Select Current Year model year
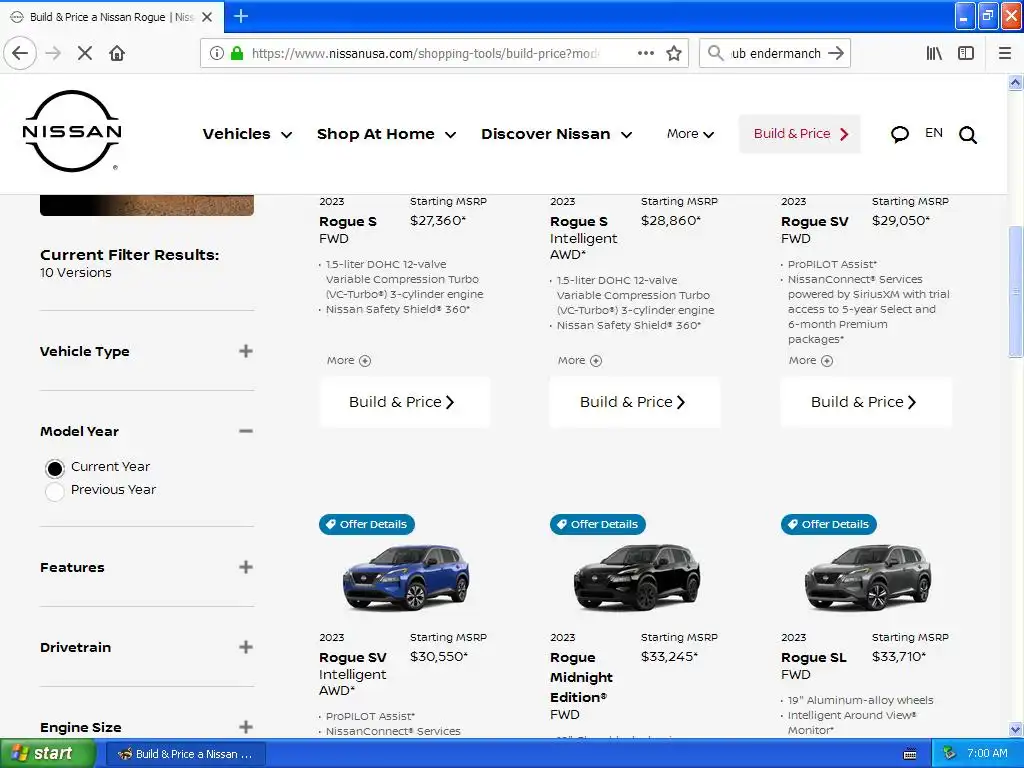Viewport: 1024px width, 768px height. [x=55, y=468]
